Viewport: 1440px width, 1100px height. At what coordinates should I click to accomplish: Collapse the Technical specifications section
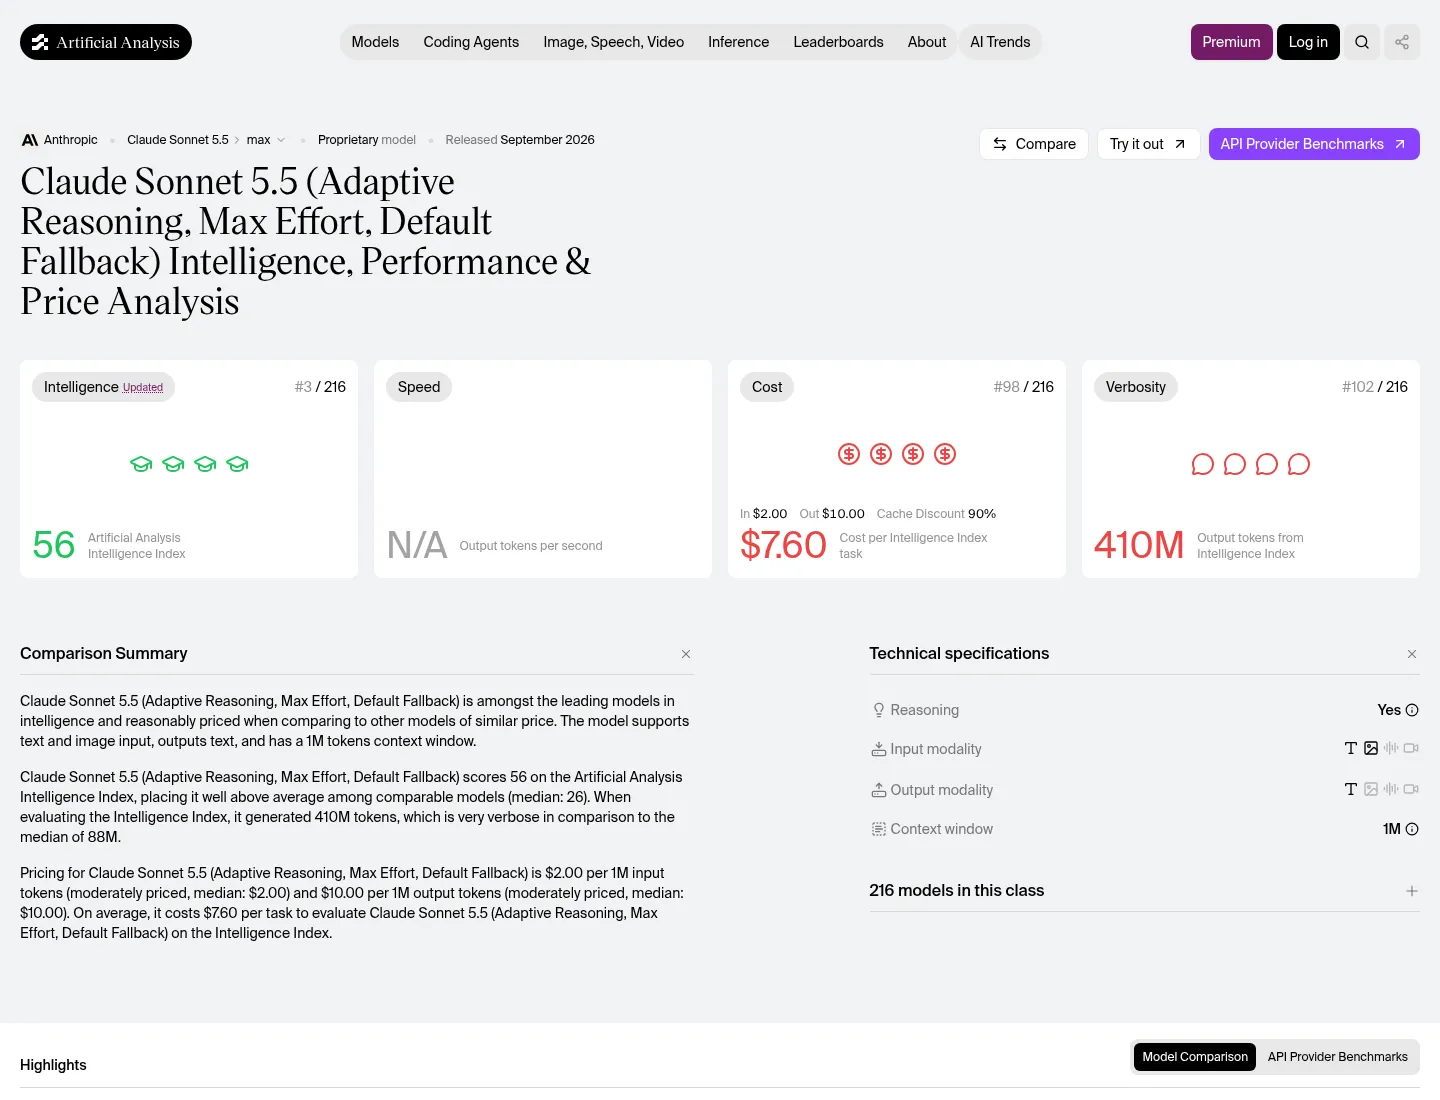pos(1412,654)
